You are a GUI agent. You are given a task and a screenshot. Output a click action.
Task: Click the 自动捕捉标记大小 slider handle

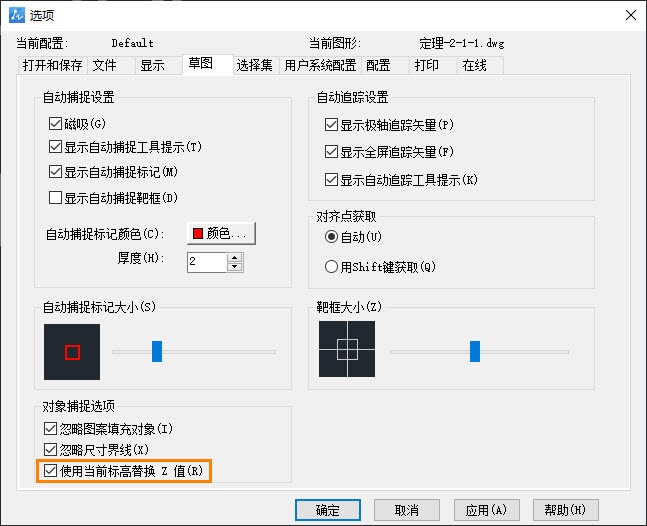pyautogui.click(x=157, y=351)
